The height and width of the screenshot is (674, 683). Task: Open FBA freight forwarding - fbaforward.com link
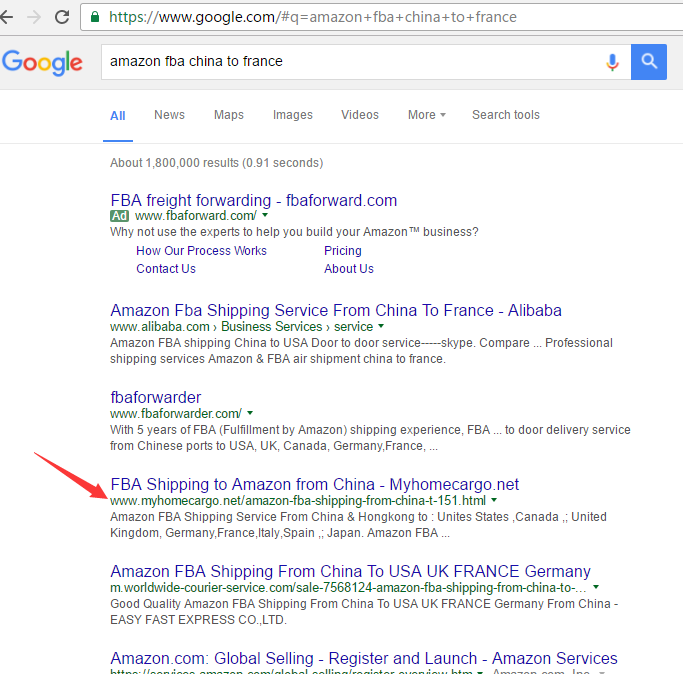tap(254, 200)
